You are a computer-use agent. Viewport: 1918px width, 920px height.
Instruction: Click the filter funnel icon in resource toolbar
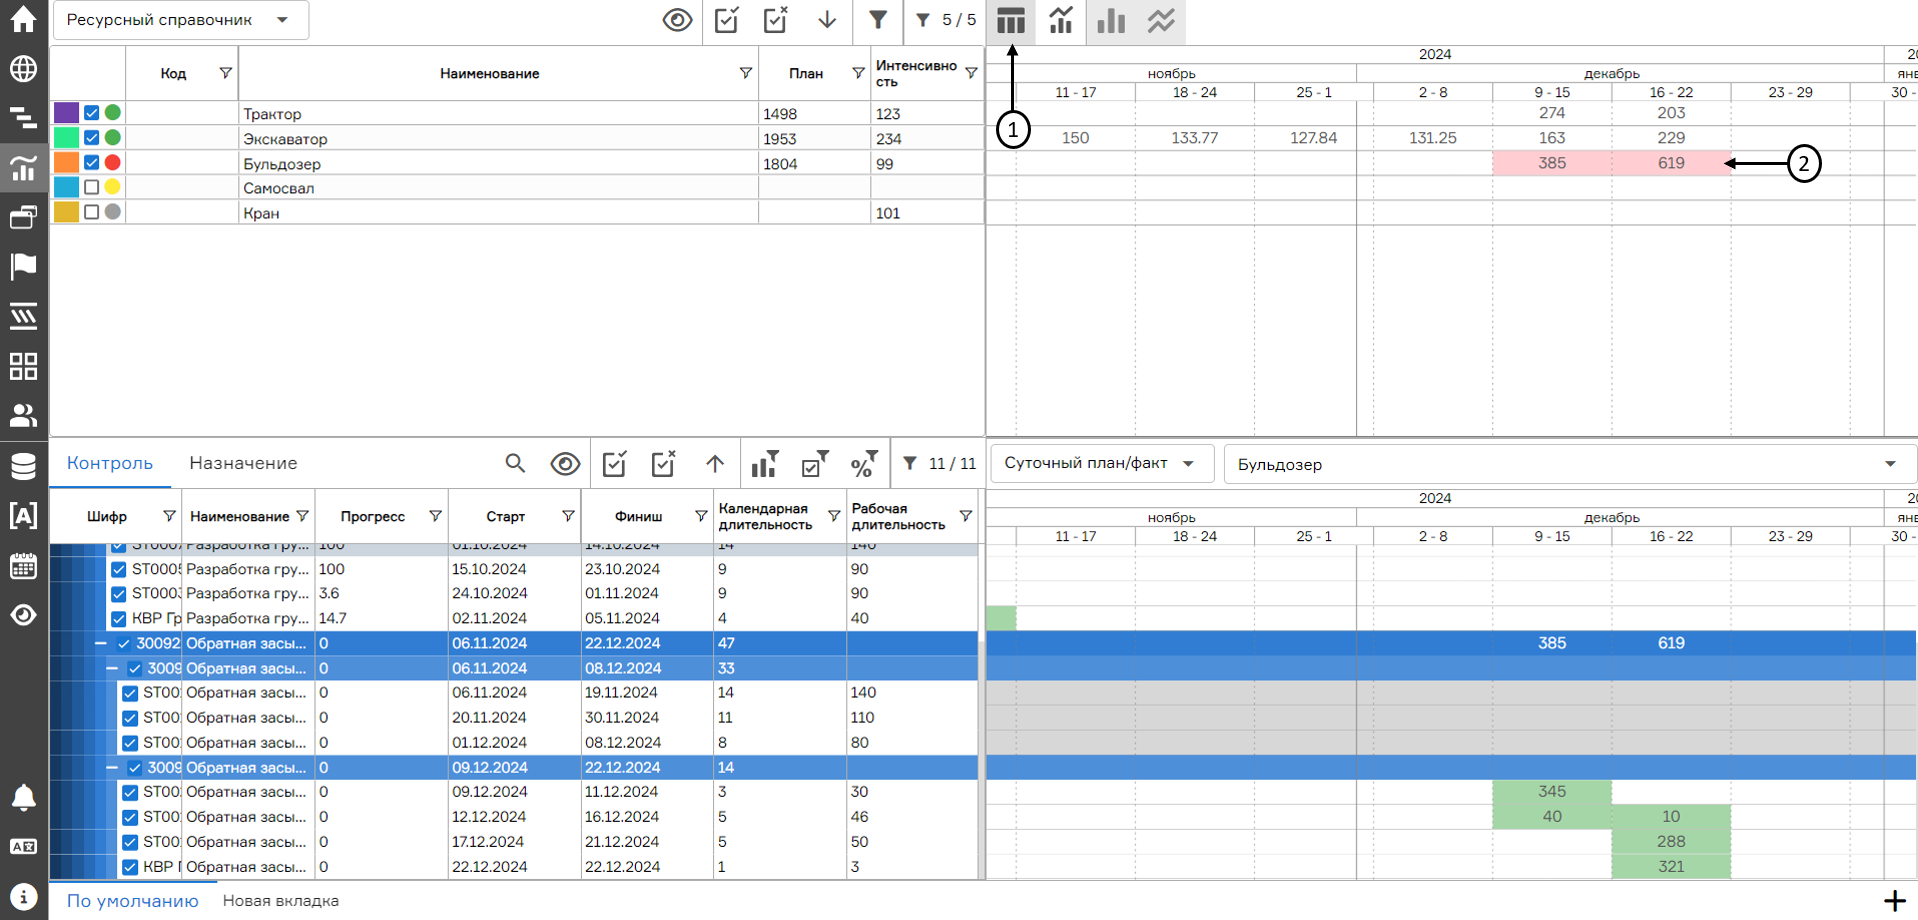tap(878, 20)
